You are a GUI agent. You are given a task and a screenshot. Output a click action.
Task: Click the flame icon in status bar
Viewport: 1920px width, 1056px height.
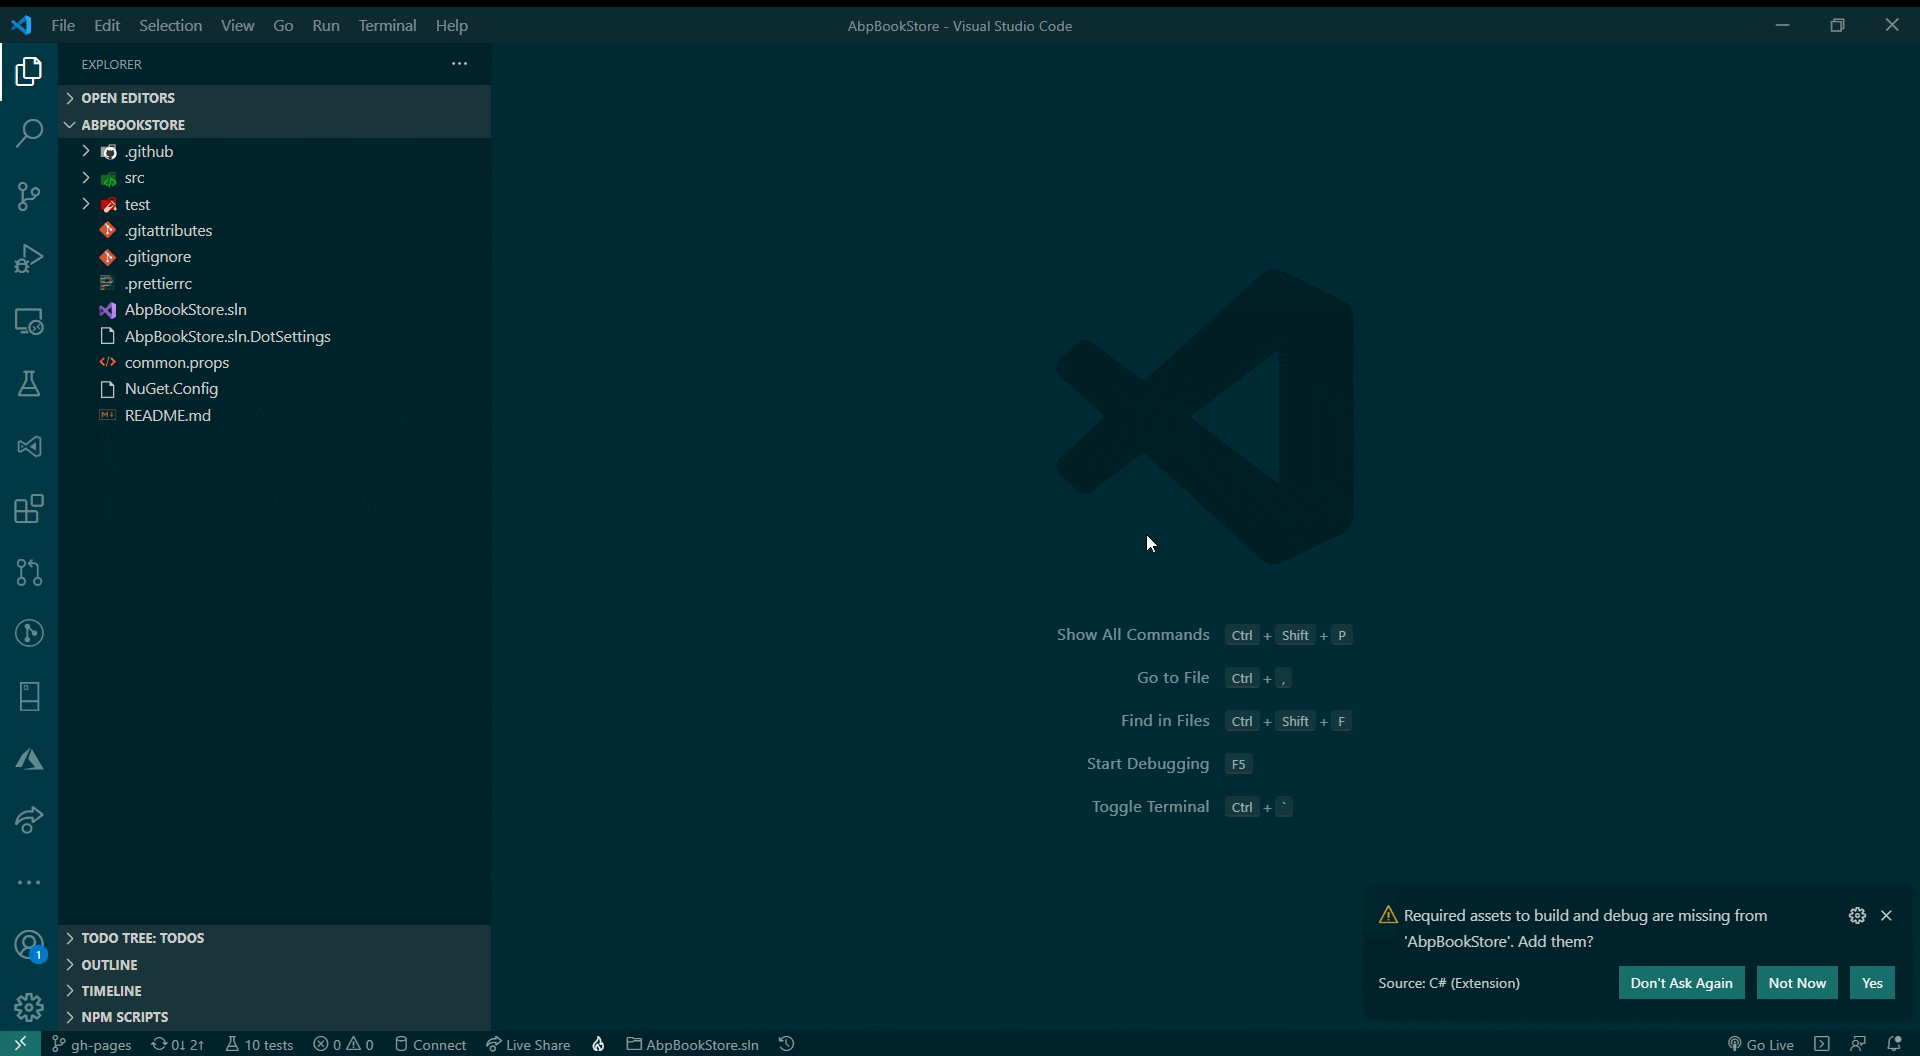(x=598, y=1044)
